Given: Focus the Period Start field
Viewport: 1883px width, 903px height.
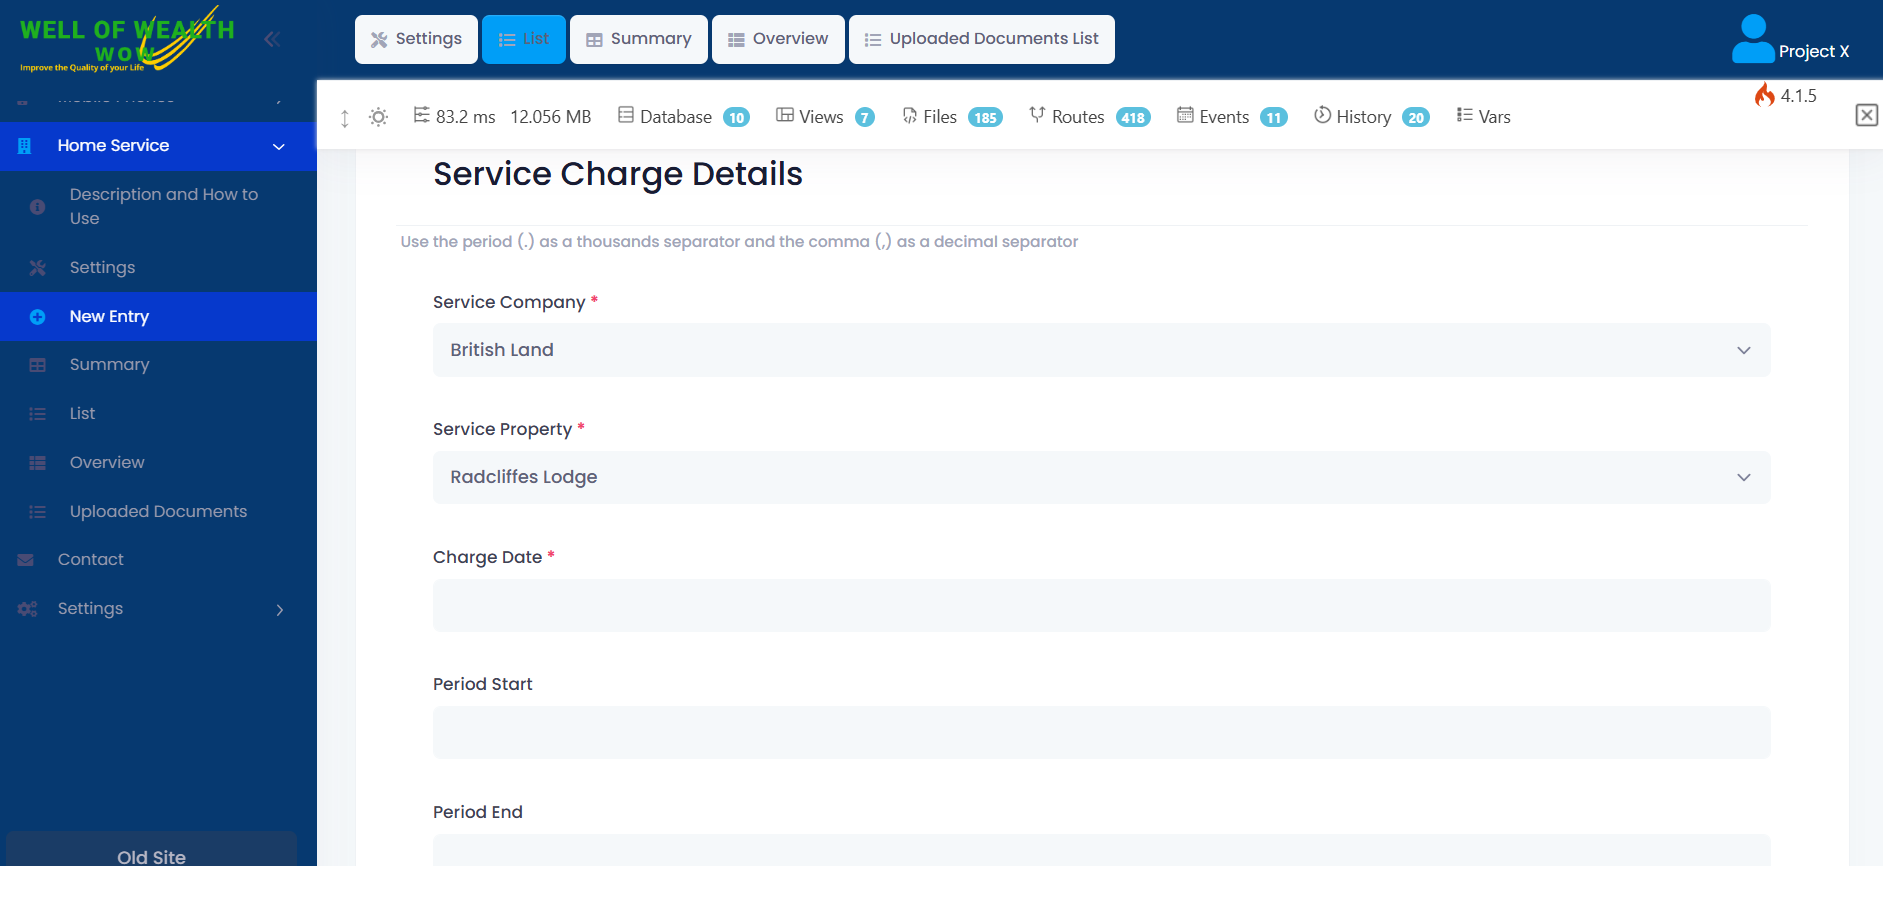Looking at the screenshot, I should 1101,732.
